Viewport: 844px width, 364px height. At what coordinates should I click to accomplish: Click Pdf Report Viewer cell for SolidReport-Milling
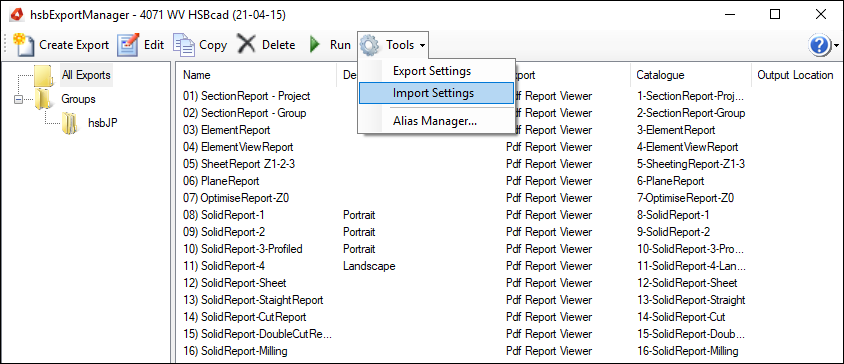[x=549, y=351]
